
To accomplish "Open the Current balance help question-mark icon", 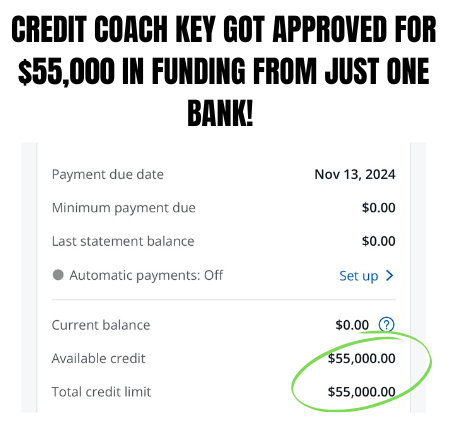I will pos(386,324).
